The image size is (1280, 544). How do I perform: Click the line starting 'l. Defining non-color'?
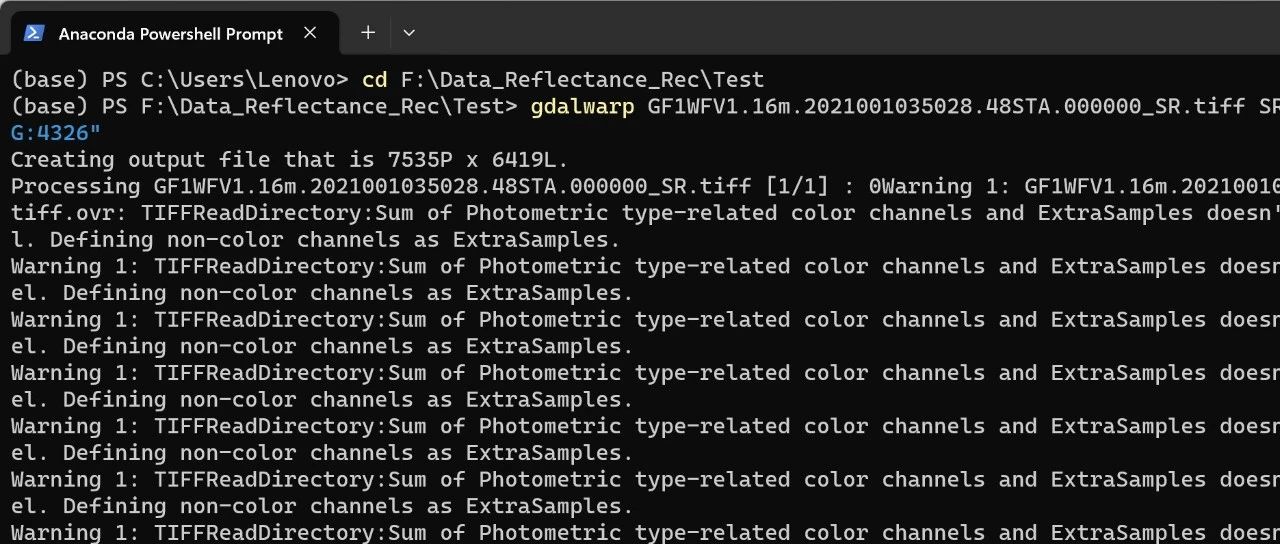(315, 239)
